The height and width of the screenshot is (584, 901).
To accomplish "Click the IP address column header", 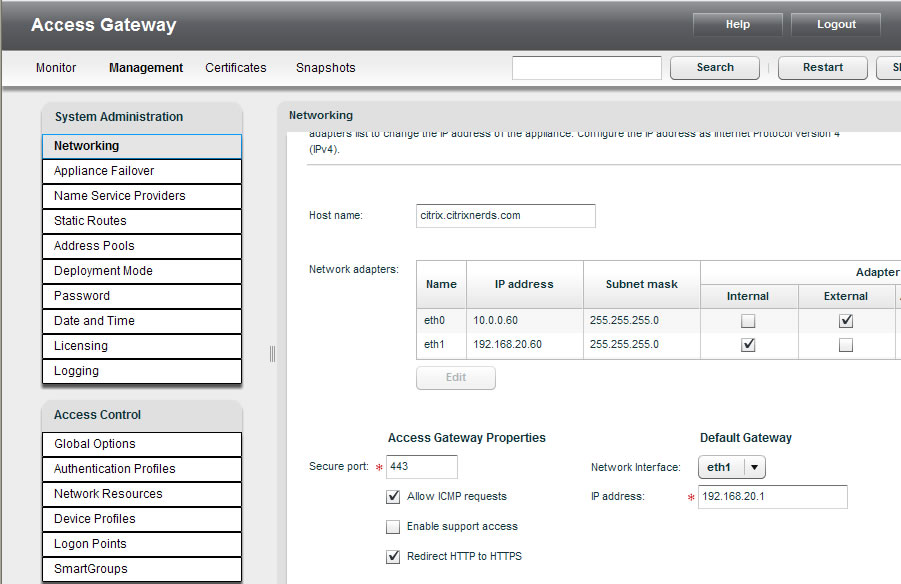I will click(525, 284).
